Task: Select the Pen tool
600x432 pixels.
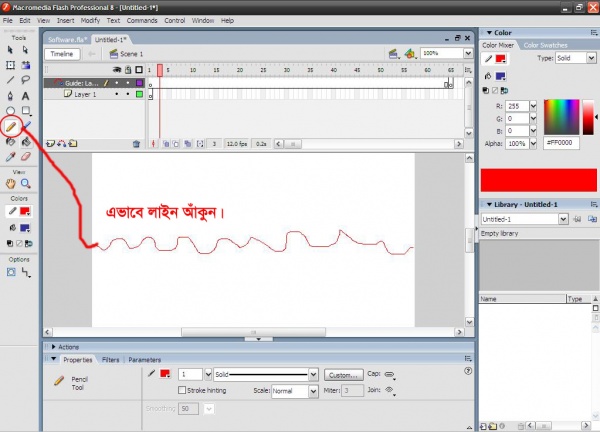Action: point(10,96)
